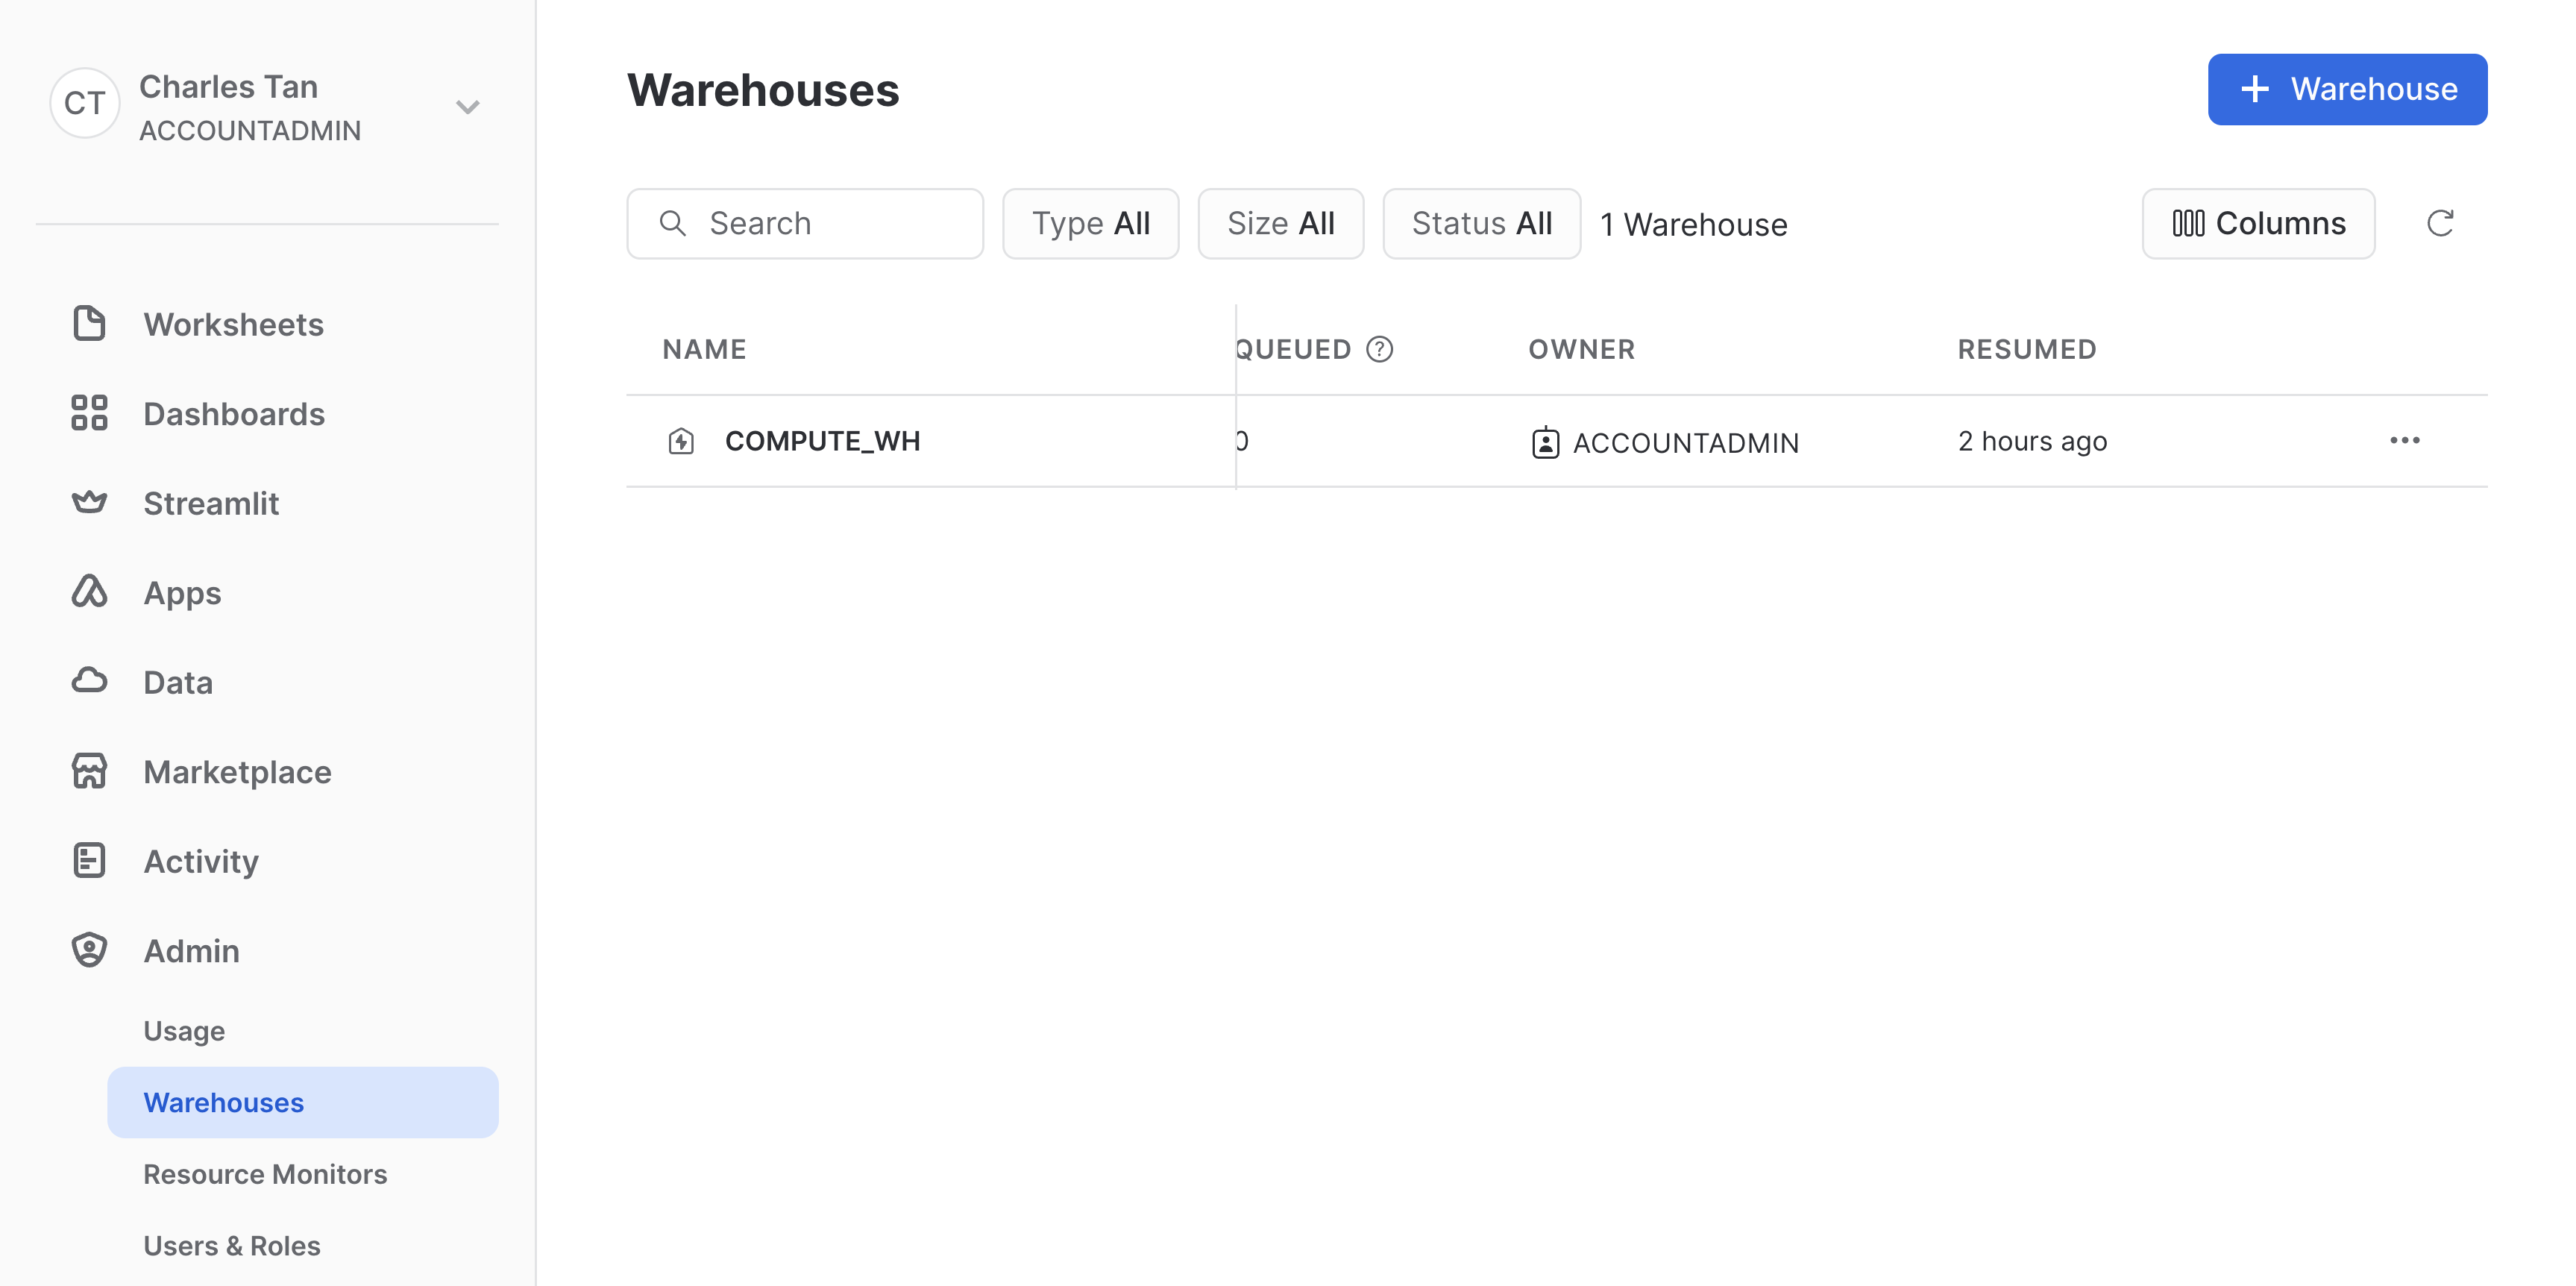Open the Status All filter

point(1482,223)
